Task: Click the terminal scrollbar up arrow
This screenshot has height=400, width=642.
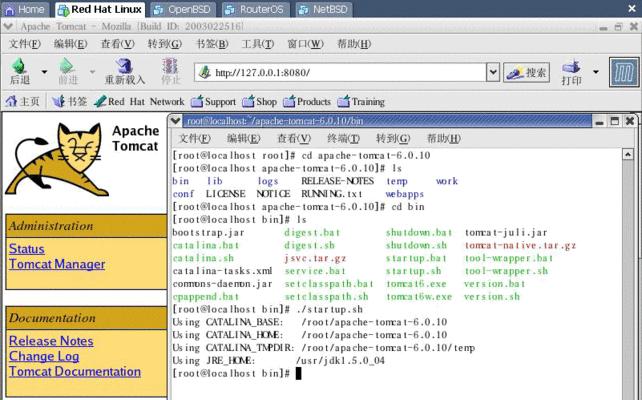Action: pos(628,154)
